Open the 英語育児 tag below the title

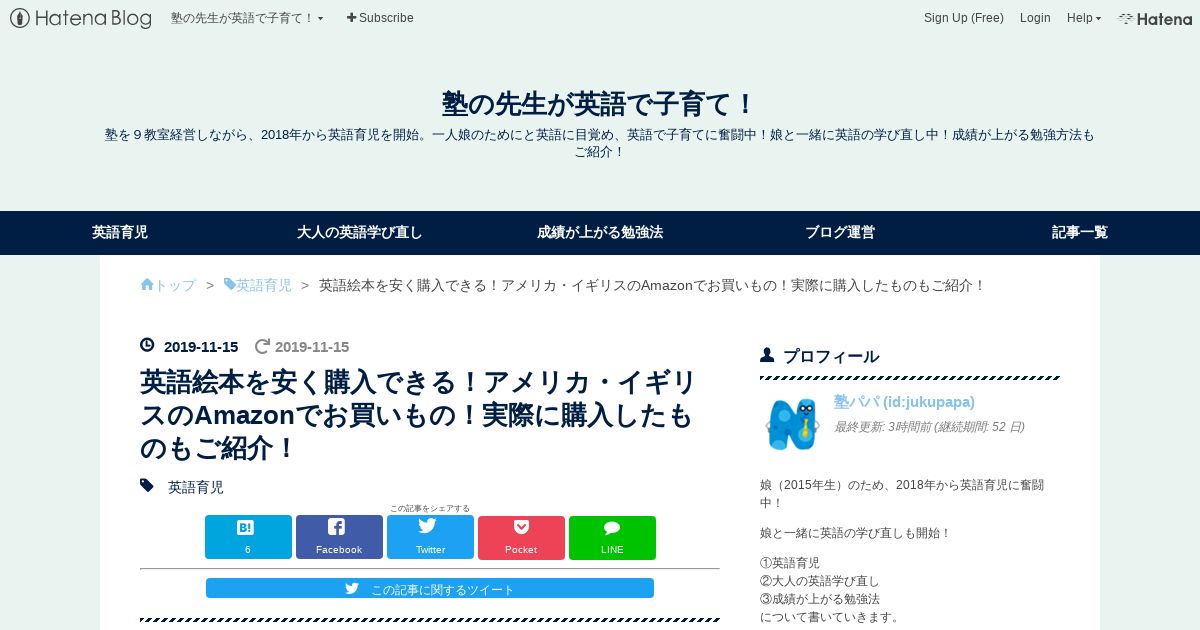[x=196, y=487]
